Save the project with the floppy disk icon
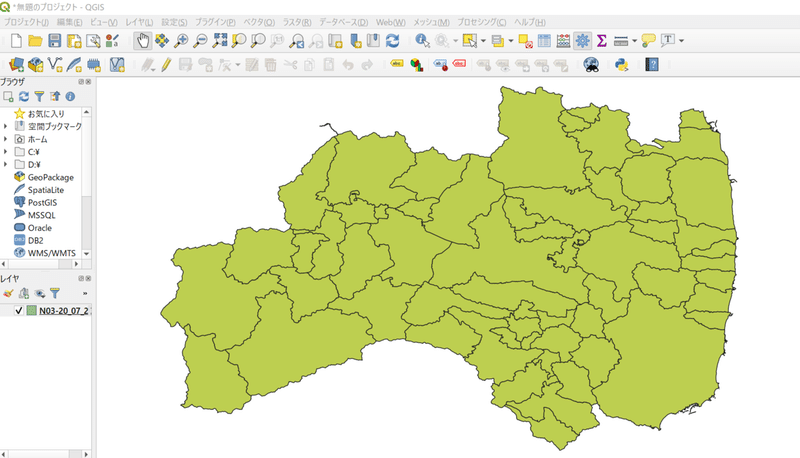800x458 pixels. coord(55,41)
